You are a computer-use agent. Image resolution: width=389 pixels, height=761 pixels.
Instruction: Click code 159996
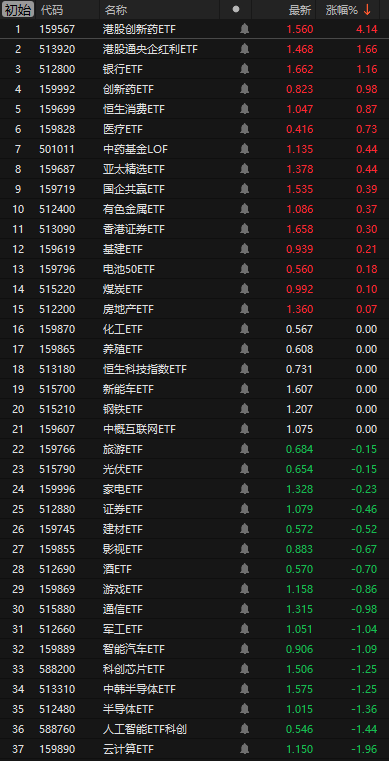57,489
